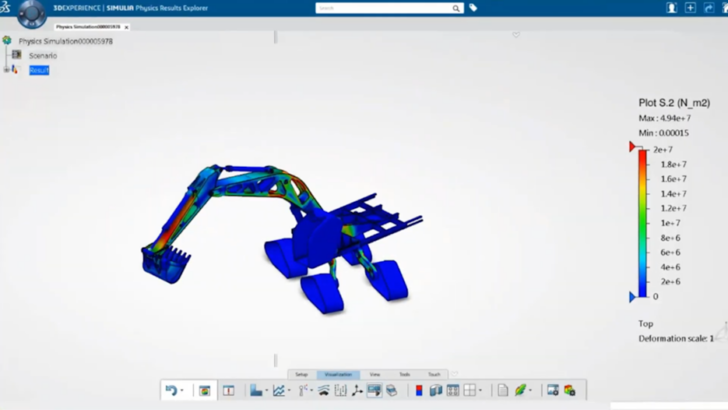Click the 3DS logo in top-left corner
The height and width of the screenshot is (410, 728).
click(6, 7)
